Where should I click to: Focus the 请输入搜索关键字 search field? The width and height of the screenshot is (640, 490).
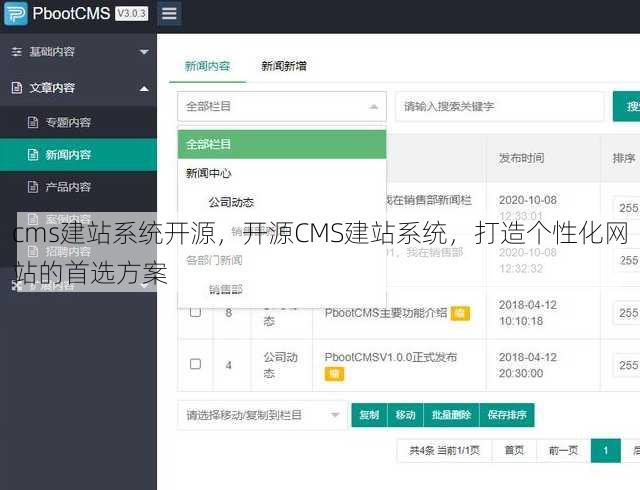pyautogui.click(x=500, y=107)
